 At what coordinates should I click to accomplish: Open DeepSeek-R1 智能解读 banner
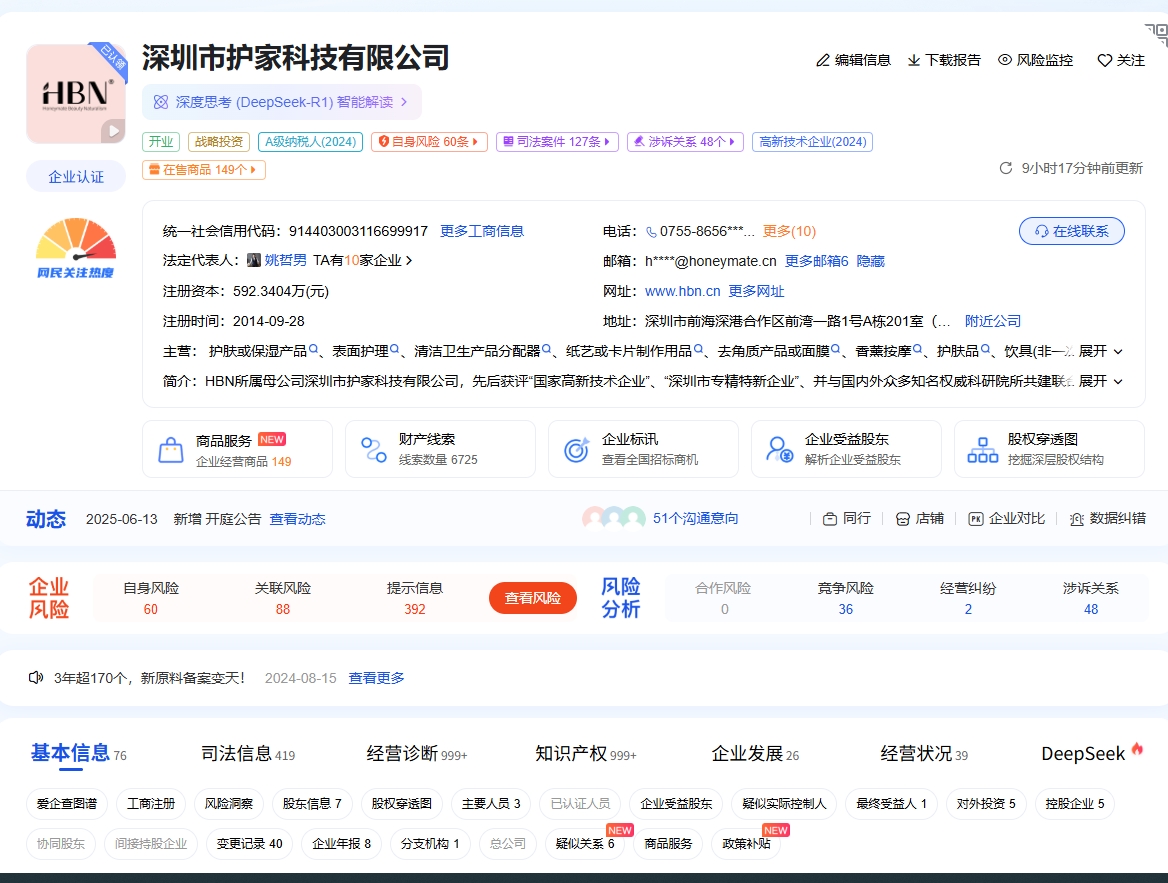tap(282, 102)
